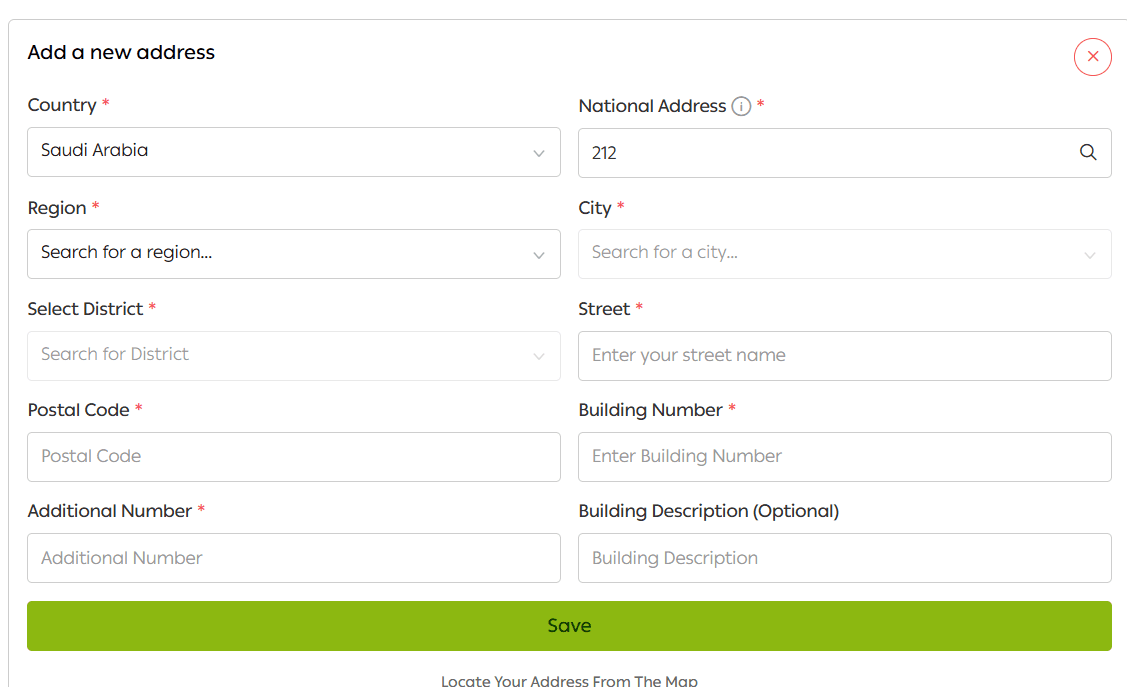Click the chevron arrow in District field
The width and height of the screenshot is (1127, 687).
coord(539,357)
